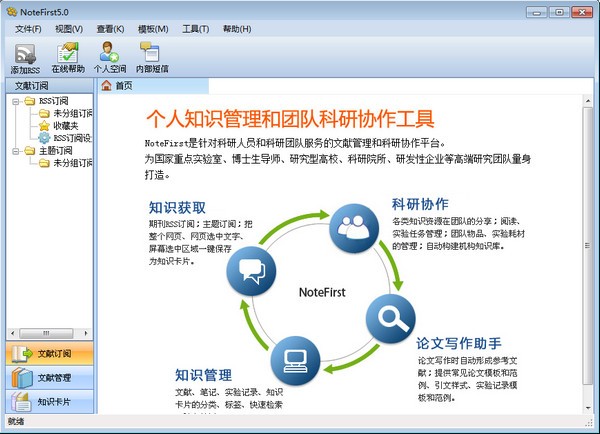Click the 科研协作 heading

coord(420,204)
